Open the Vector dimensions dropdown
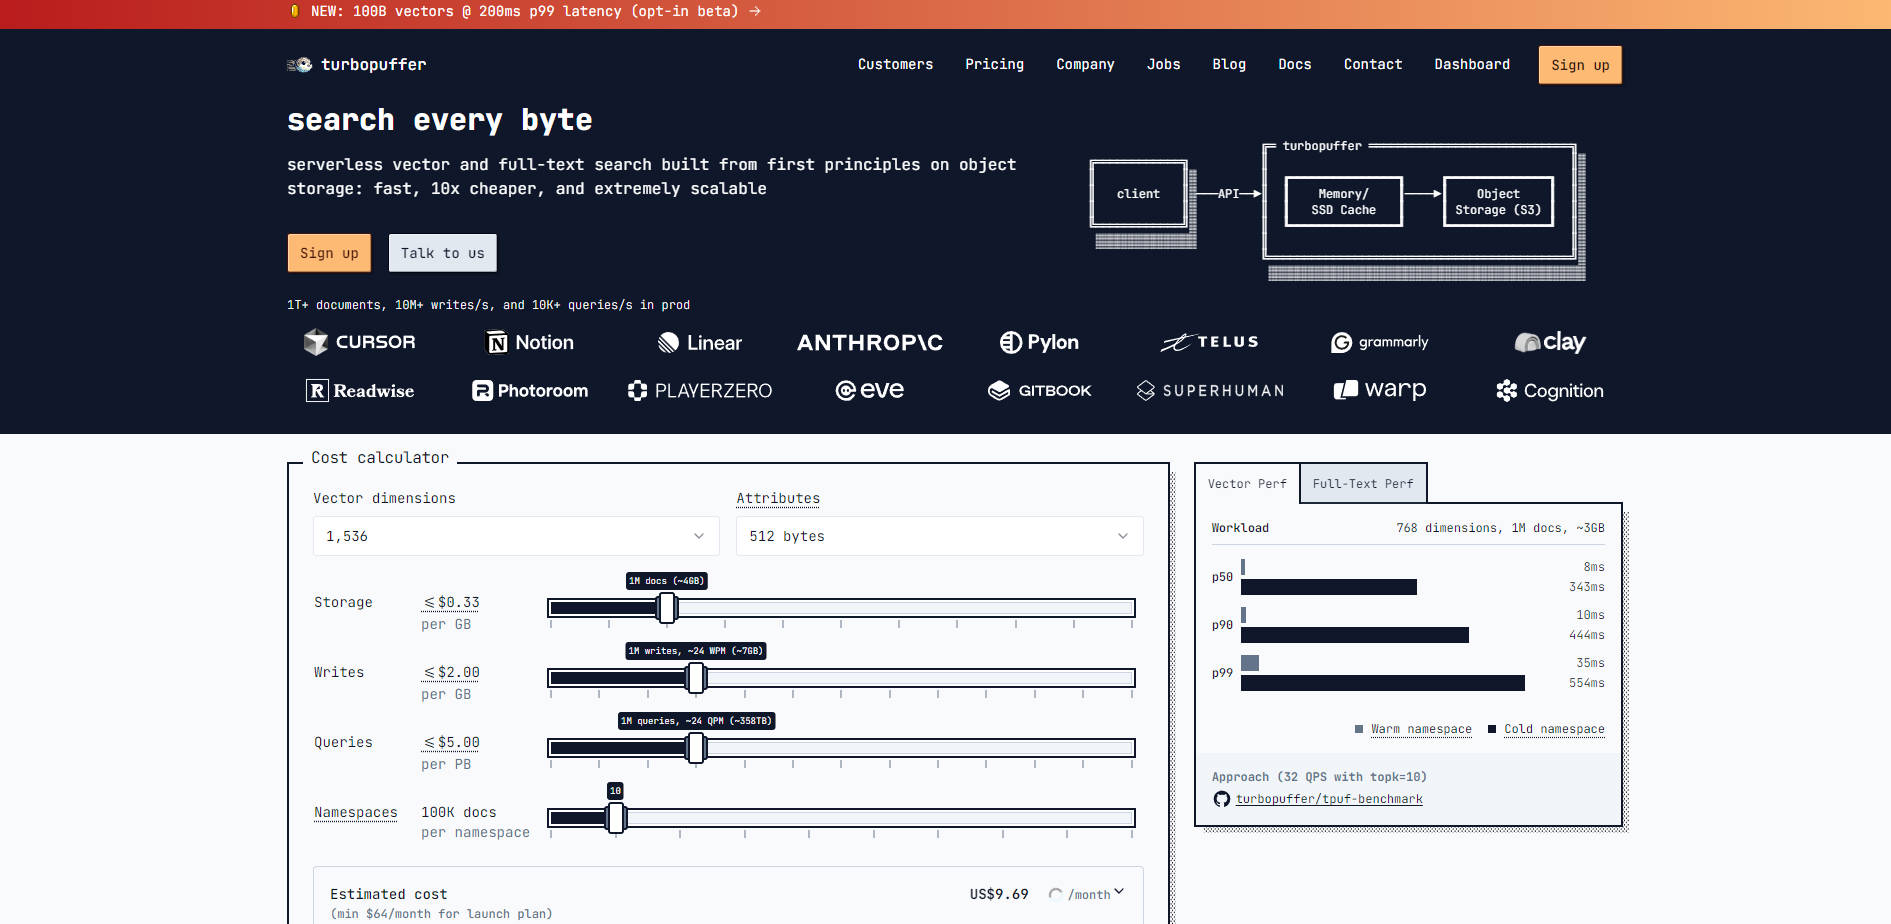 pyautogui.click(x=516, y=536)
